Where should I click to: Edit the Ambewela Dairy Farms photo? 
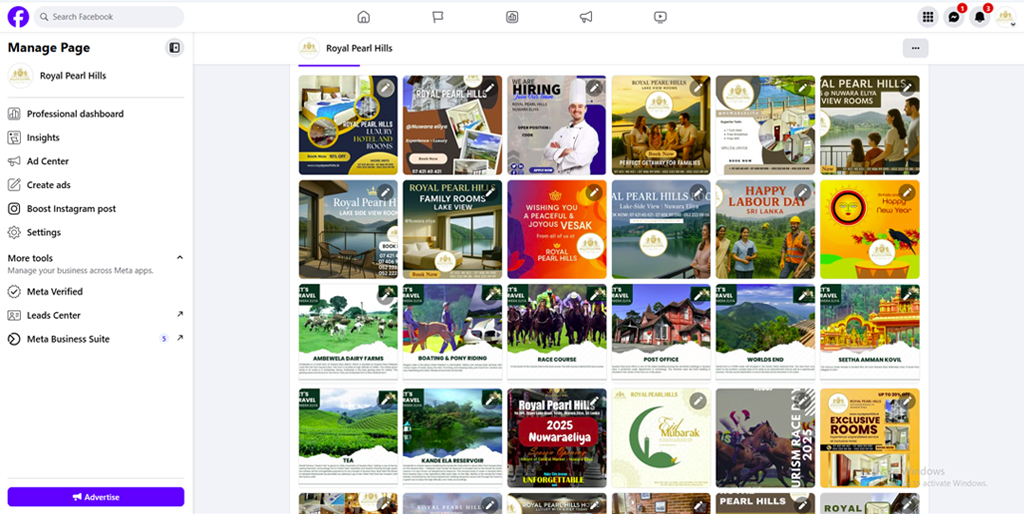pyautogui.click(x=385, y=297)
